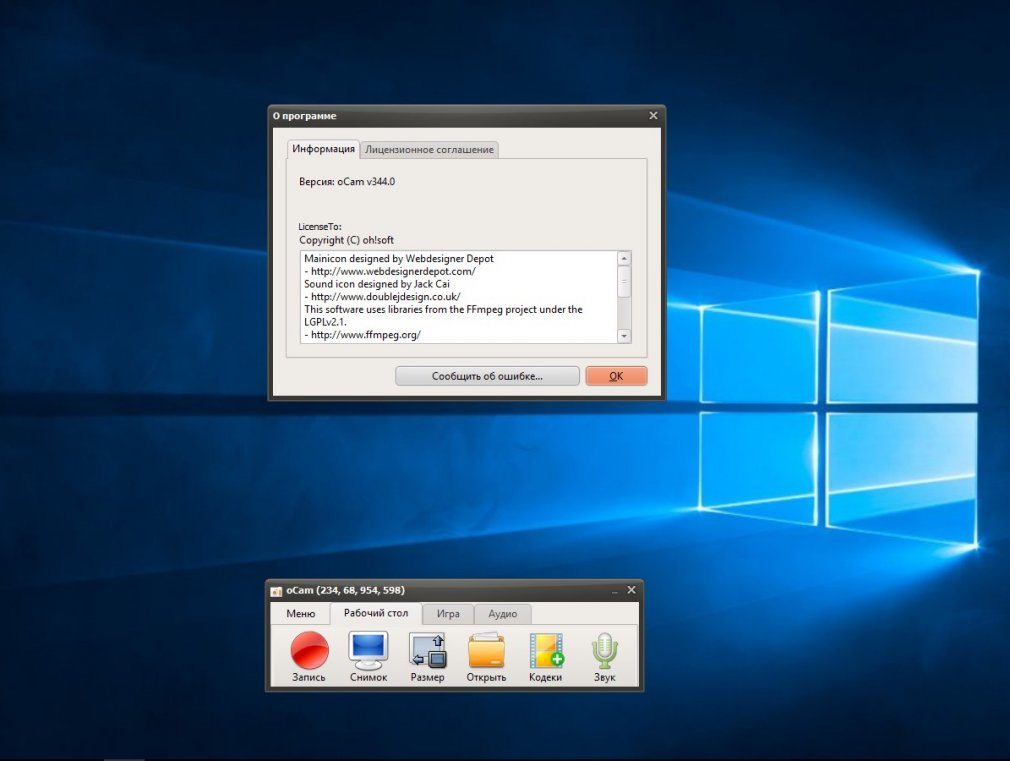This screenshot has height=761, width=1010.
Task: Open the Меню tab in oCam
Action: [301, 613]
